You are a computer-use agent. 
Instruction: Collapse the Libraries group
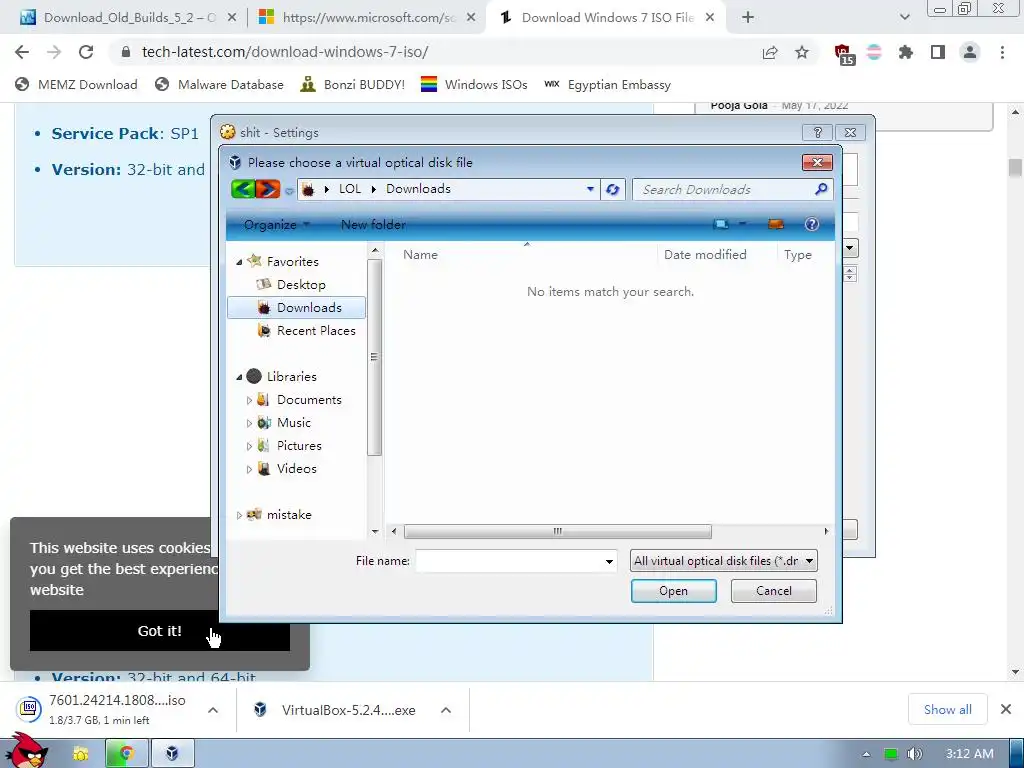pyautogui.click(x=239, y=377)
